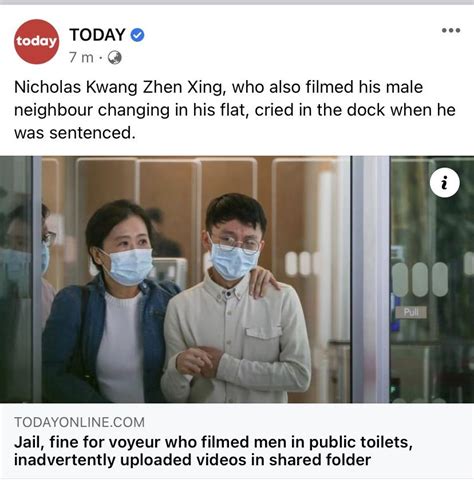The height and width of the screenshot is (483, 474).
Task: Click the globe public-audience icon
Action: (114, 58)
